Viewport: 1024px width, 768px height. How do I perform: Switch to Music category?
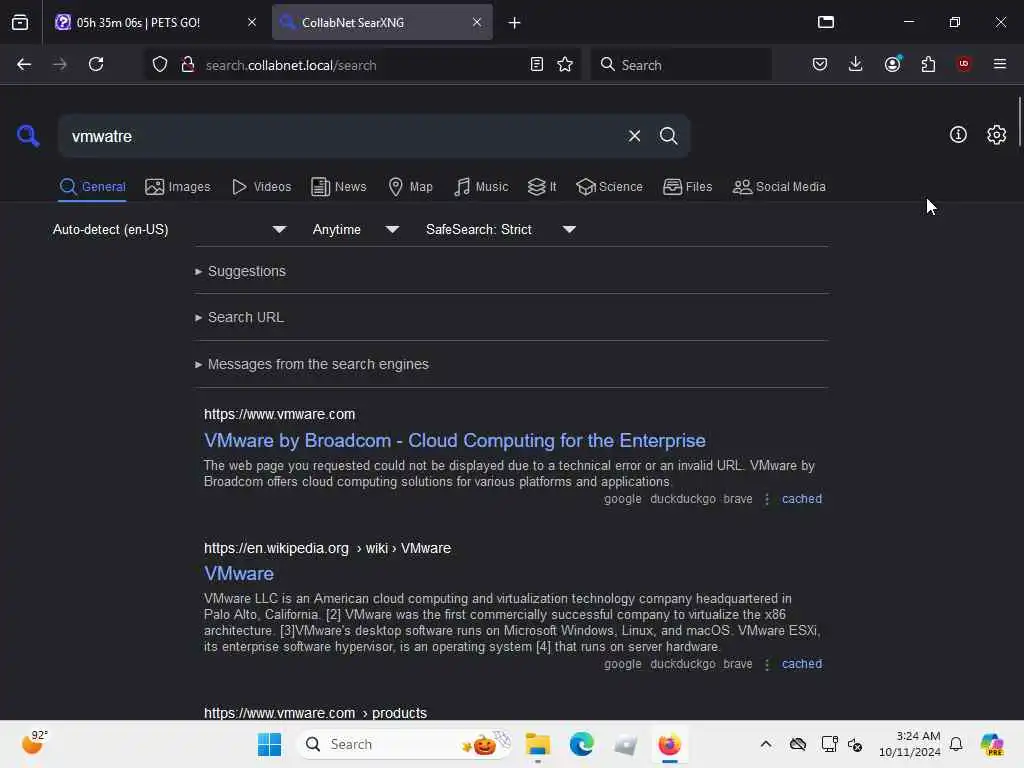tap(481, 187)
